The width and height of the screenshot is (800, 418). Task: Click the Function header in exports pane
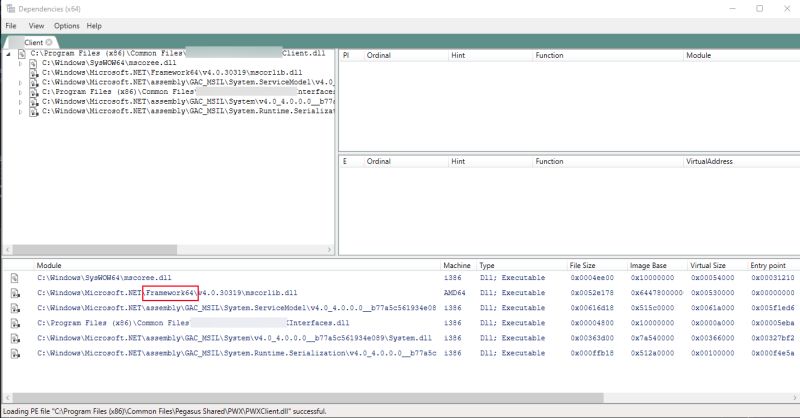607,161
